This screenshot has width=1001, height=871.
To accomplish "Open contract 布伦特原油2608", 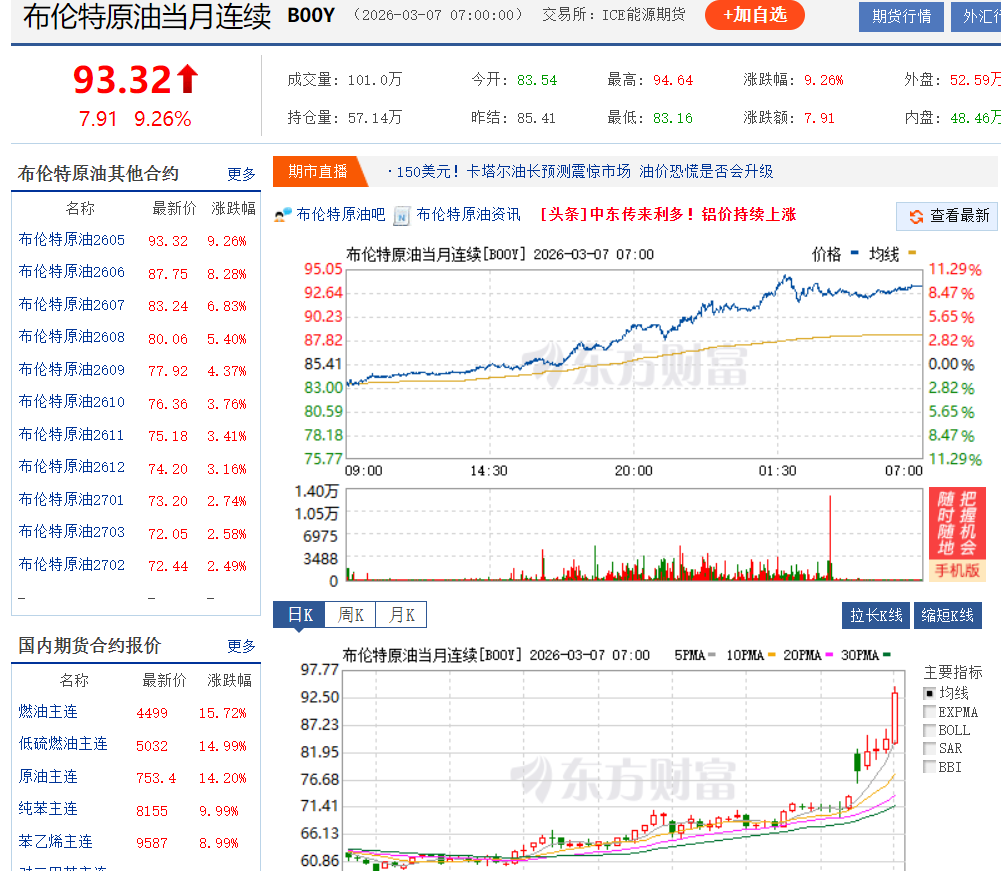I will (x=72, y=337).
